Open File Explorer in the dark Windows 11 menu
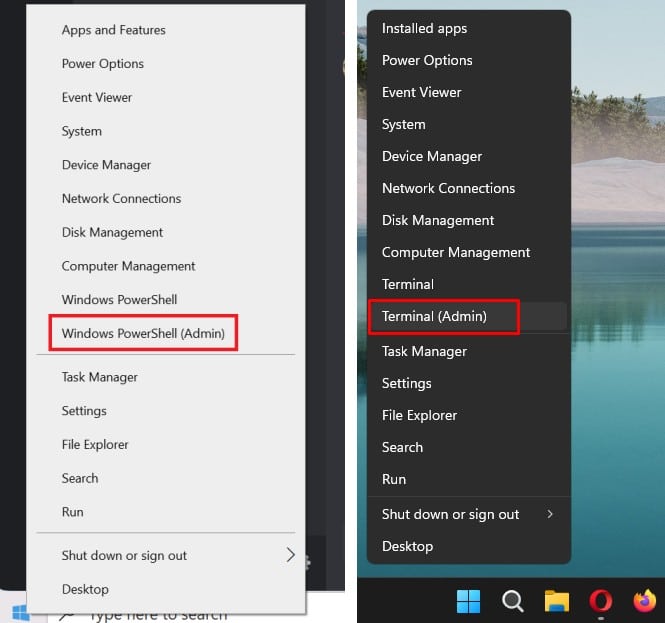665x623 pixels. pyautogui.click(x=468, y=415)
